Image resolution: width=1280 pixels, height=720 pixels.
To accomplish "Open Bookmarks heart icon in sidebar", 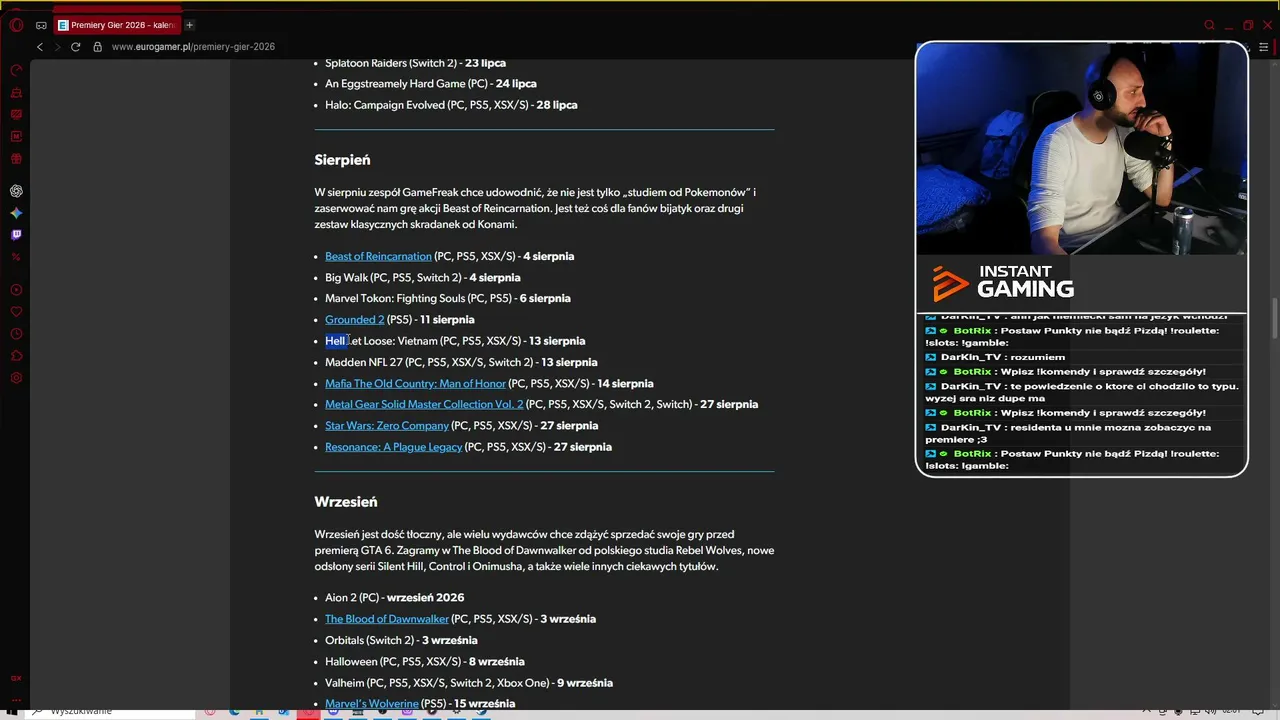I will 16,312.
